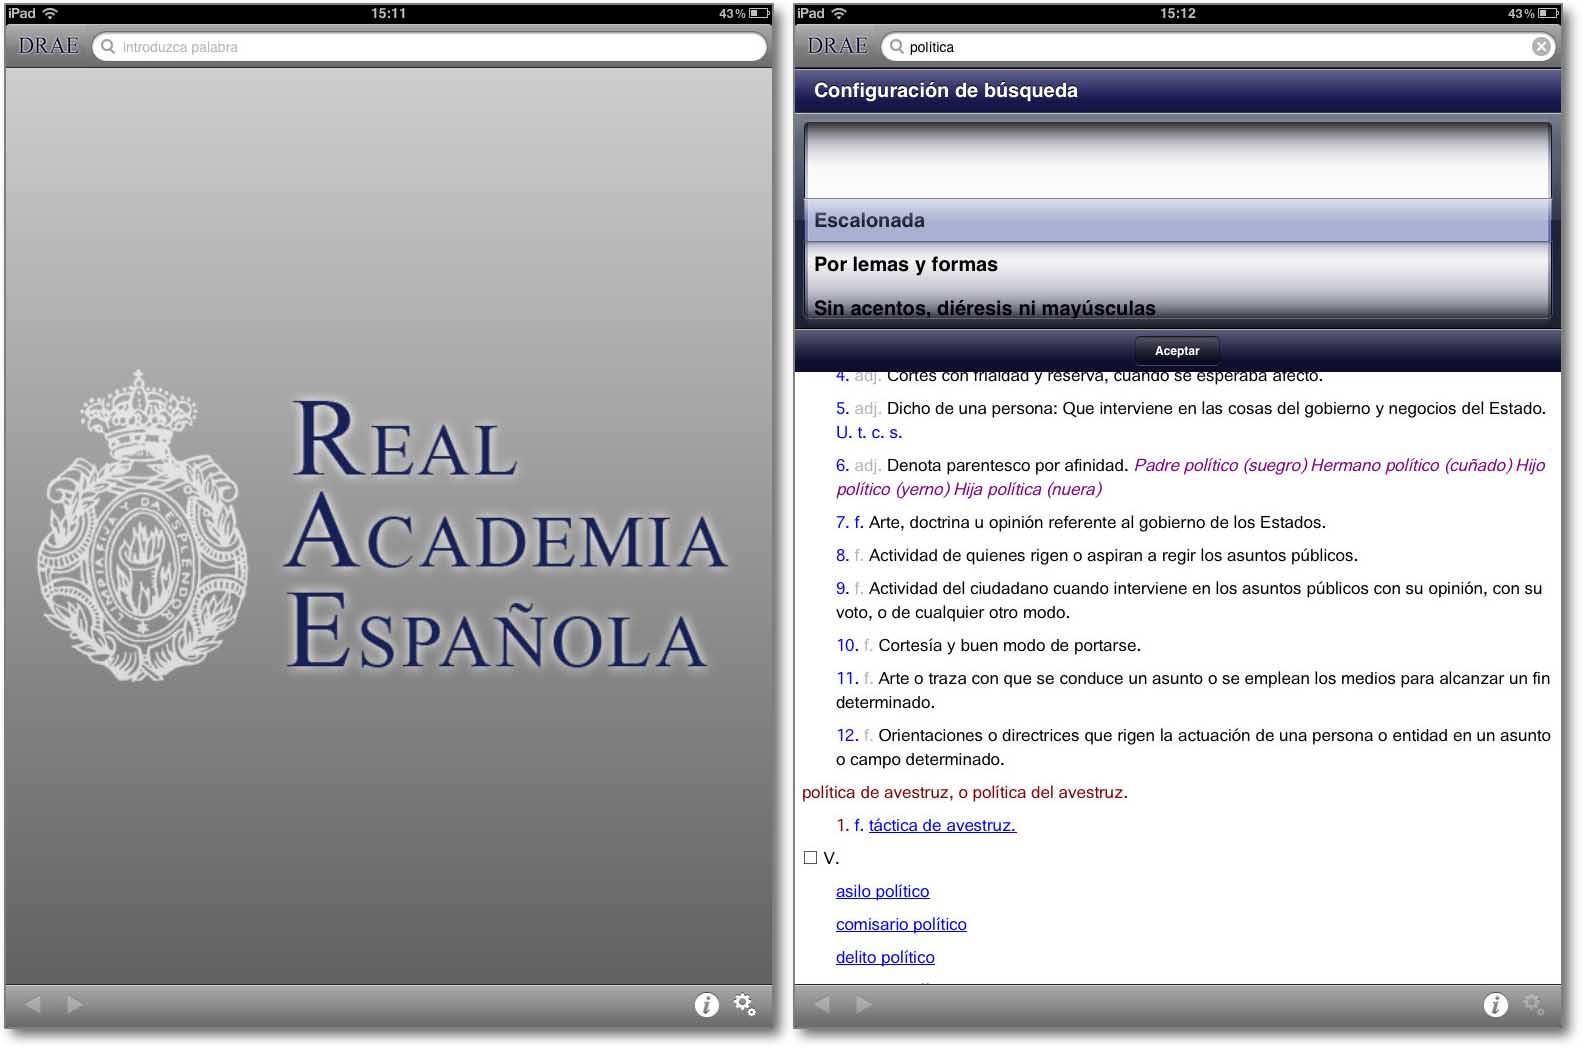Tap the back arrow on the right iPad toolbar
Image resolution: width=1582 pixels, height=1050 pixels.
(822, 1004)
